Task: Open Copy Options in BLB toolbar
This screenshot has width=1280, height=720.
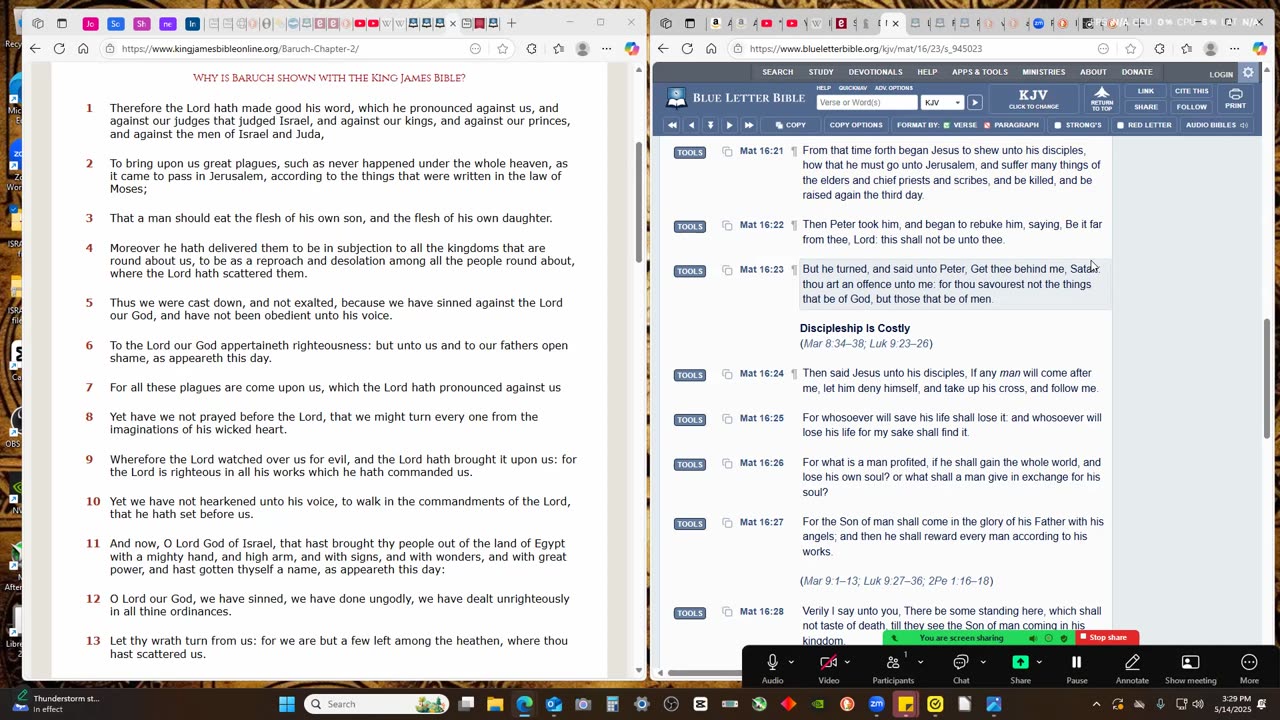Action: coord(855,125)
